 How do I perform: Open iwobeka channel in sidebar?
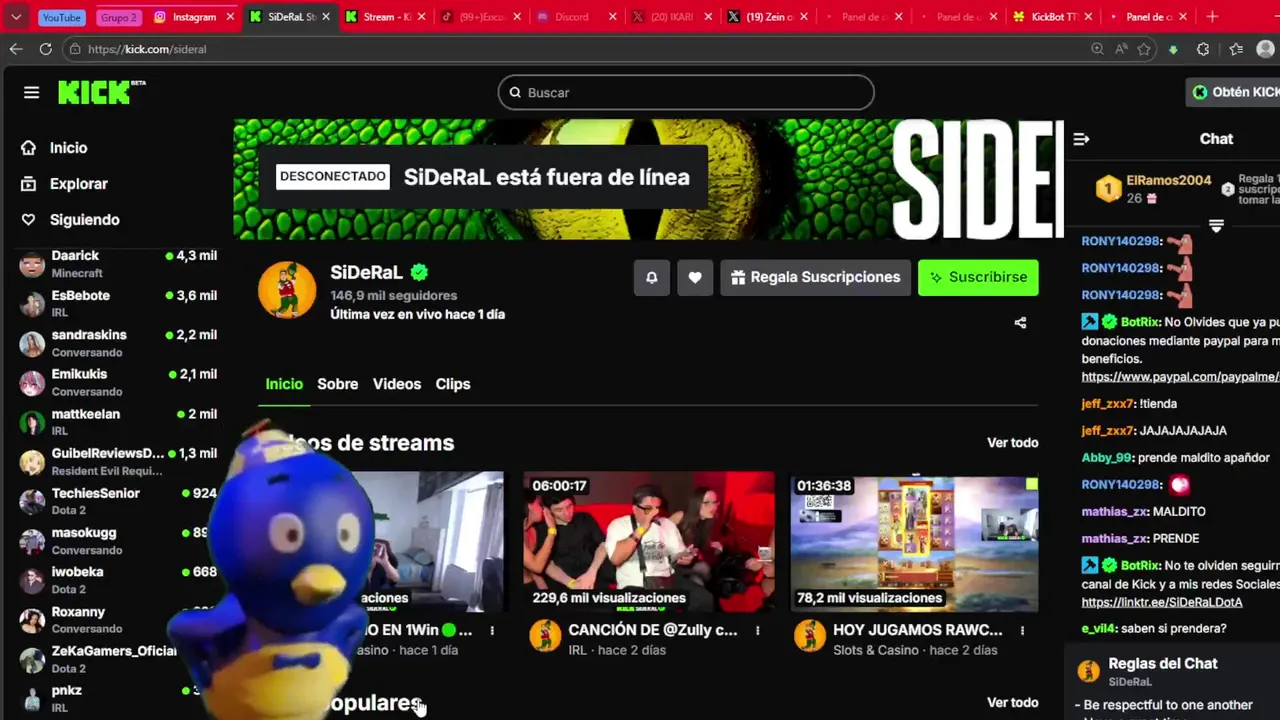[118, 580]
